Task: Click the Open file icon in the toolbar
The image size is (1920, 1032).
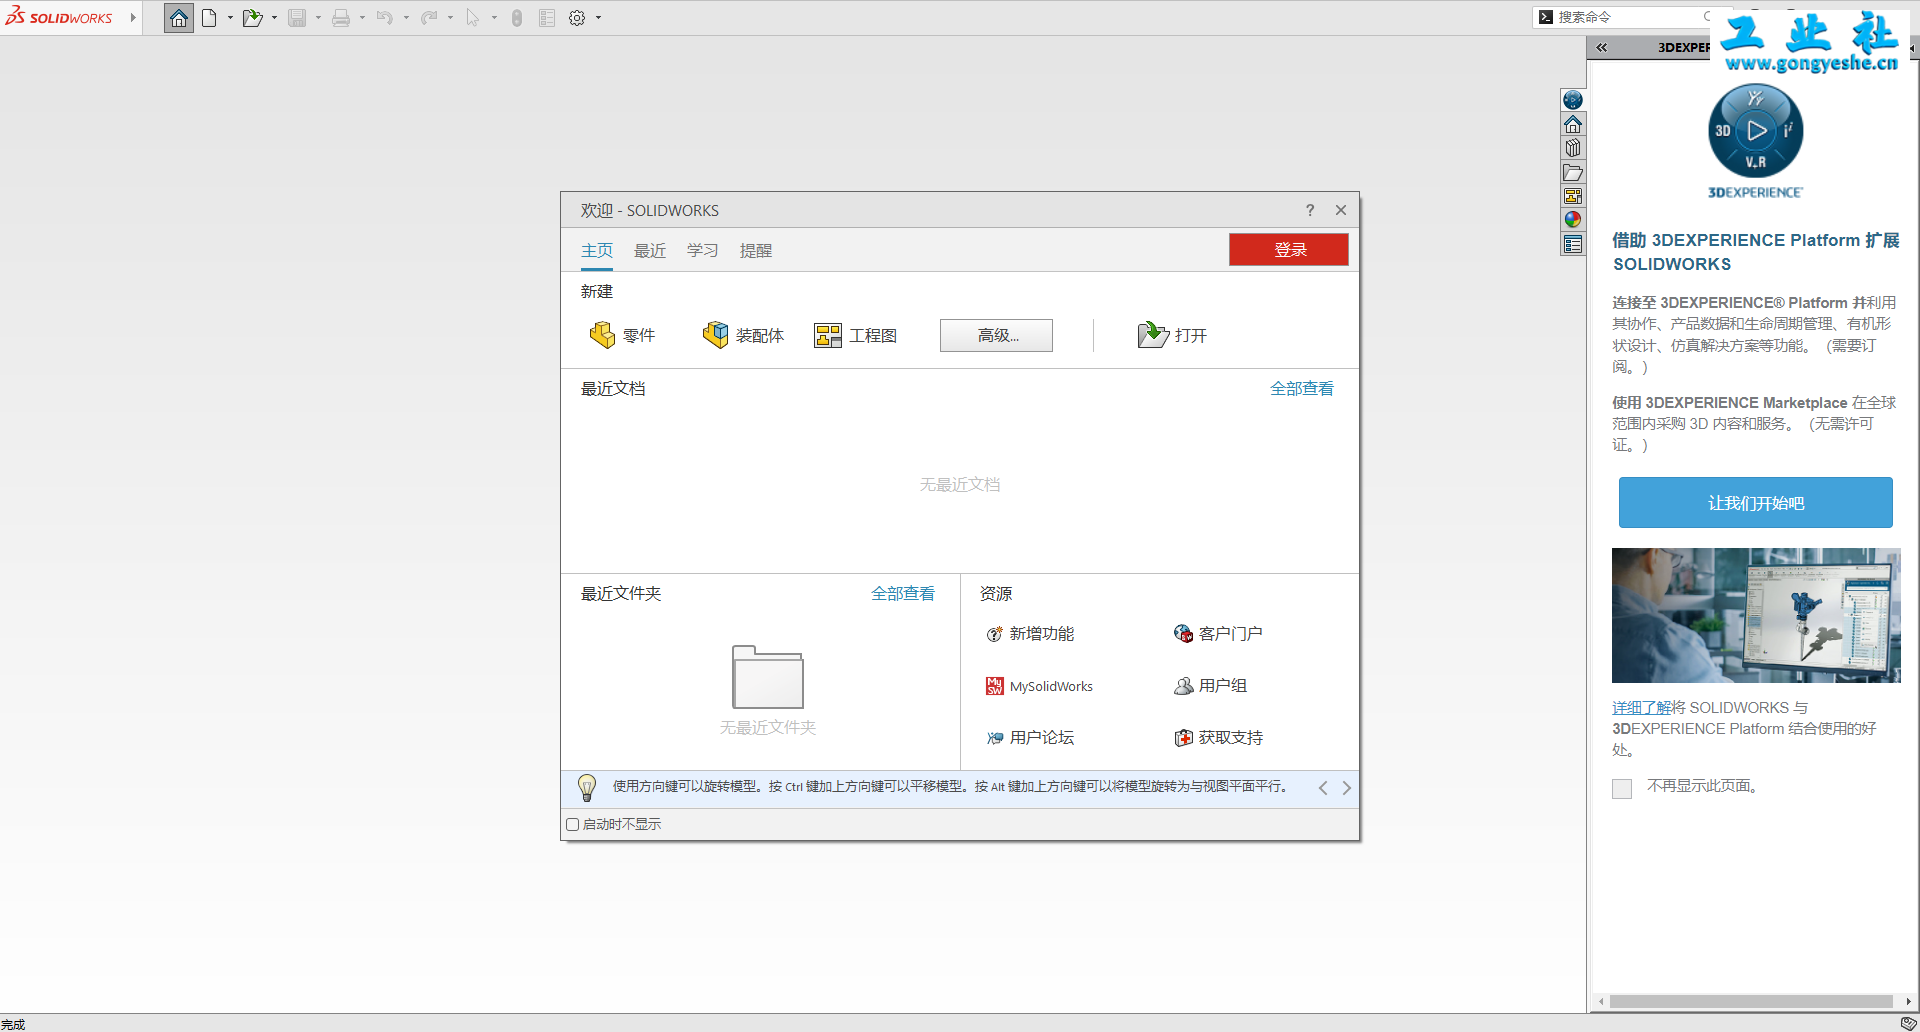Action: tap(252, 18)
